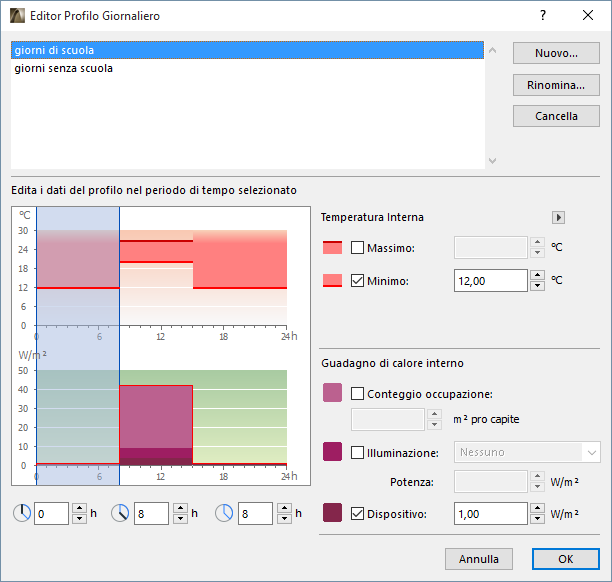
Task: Open the Illuminazione Nessuno dropdown
Action: [x=527, y=452]
